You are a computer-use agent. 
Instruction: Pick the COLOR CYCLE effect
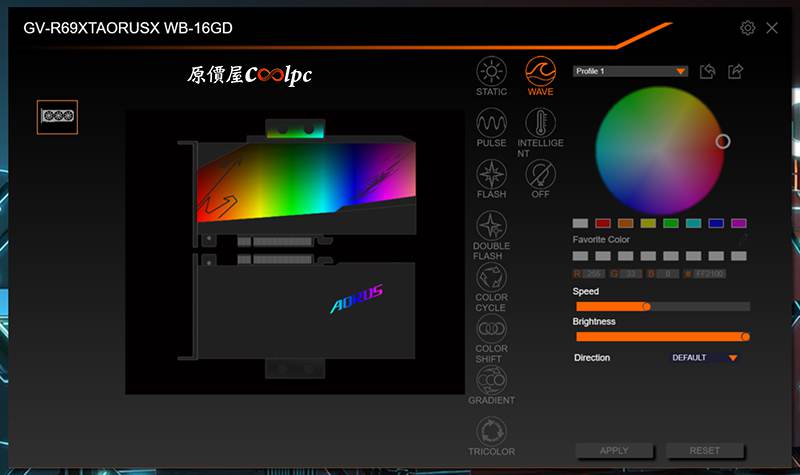(x=491, y=277)
